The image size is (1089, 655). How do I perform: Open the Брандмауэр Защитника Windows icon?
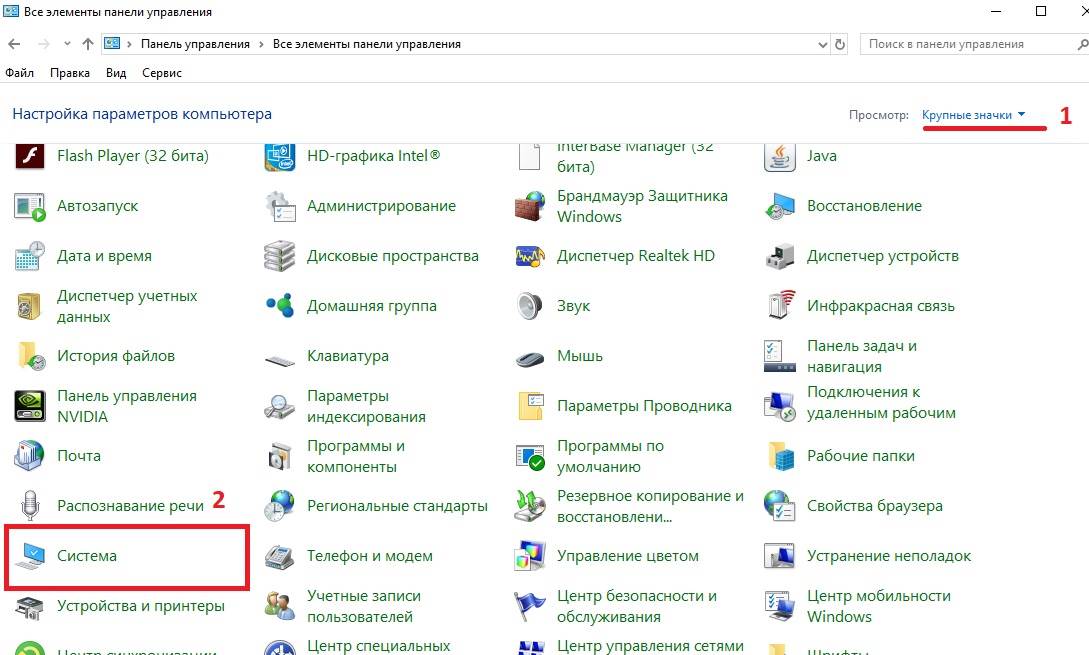point(529,206)
